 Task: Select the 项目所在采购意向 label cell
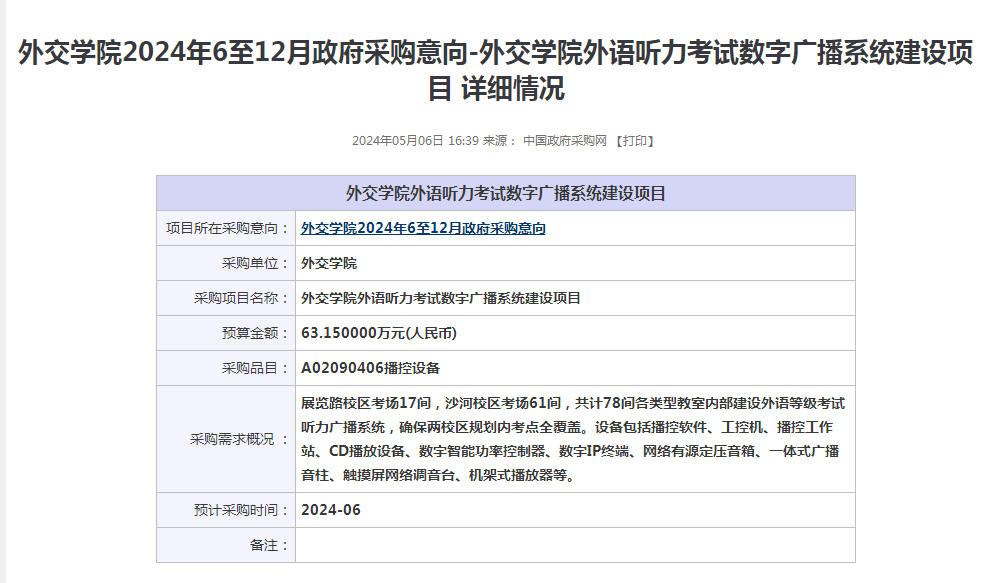[227, 228]
